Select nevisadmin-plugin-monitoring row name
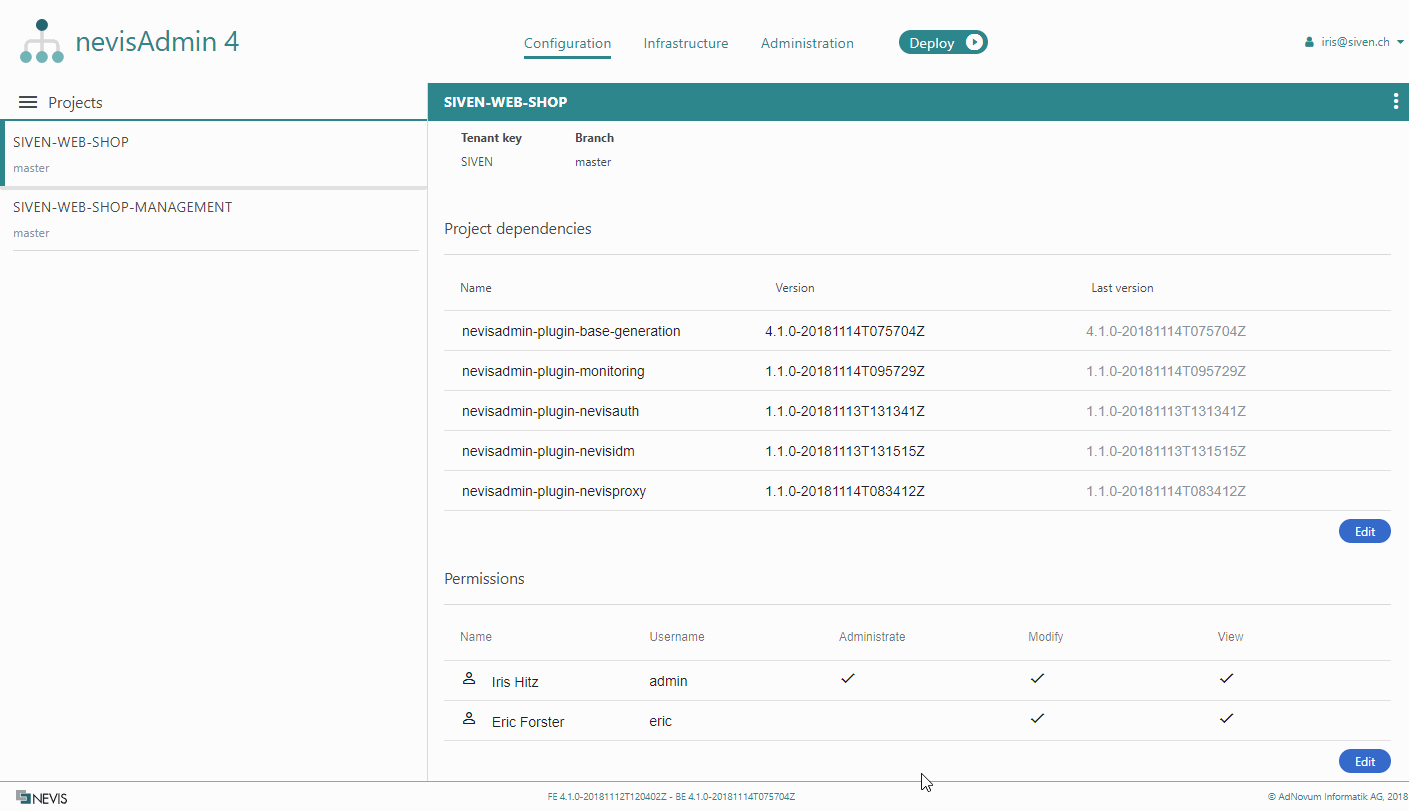Viewport: 1409px width, 811px height. click(x=553, y=371)
